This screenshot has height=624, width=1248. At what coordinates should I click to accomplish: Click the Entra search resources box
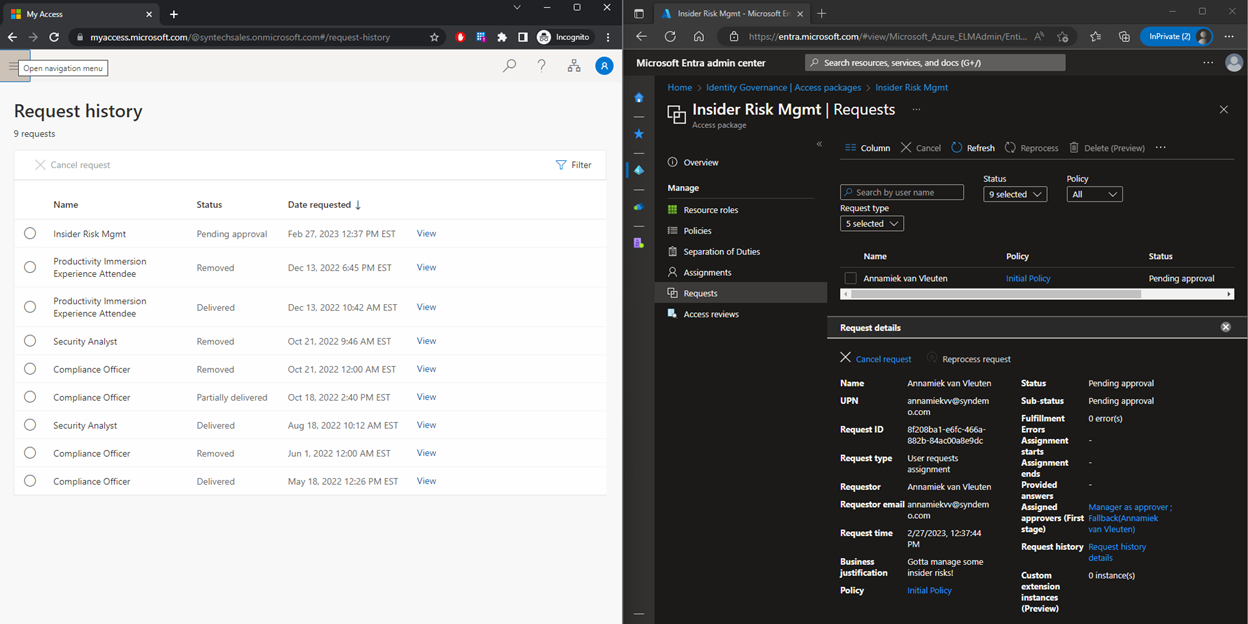[935, 63]
